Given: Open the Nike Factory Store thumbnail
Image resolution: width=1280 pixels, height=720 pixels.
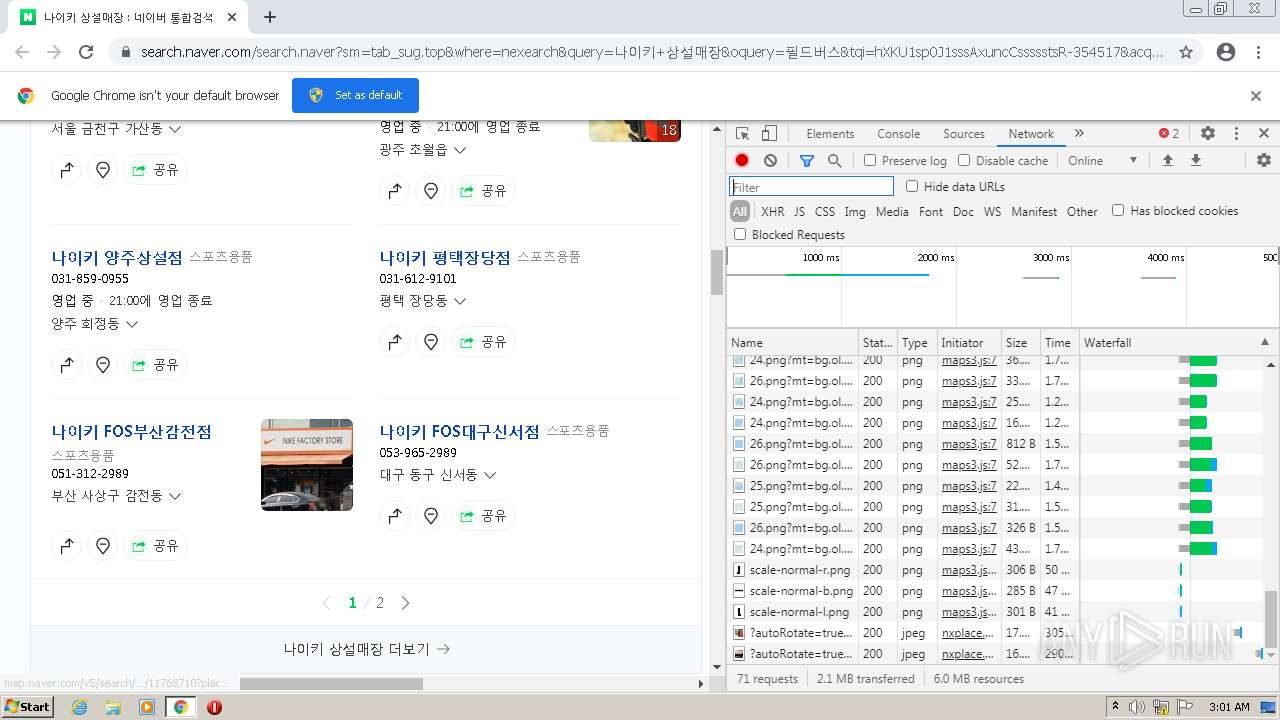Looking at the screenshot, I should 307,465.
